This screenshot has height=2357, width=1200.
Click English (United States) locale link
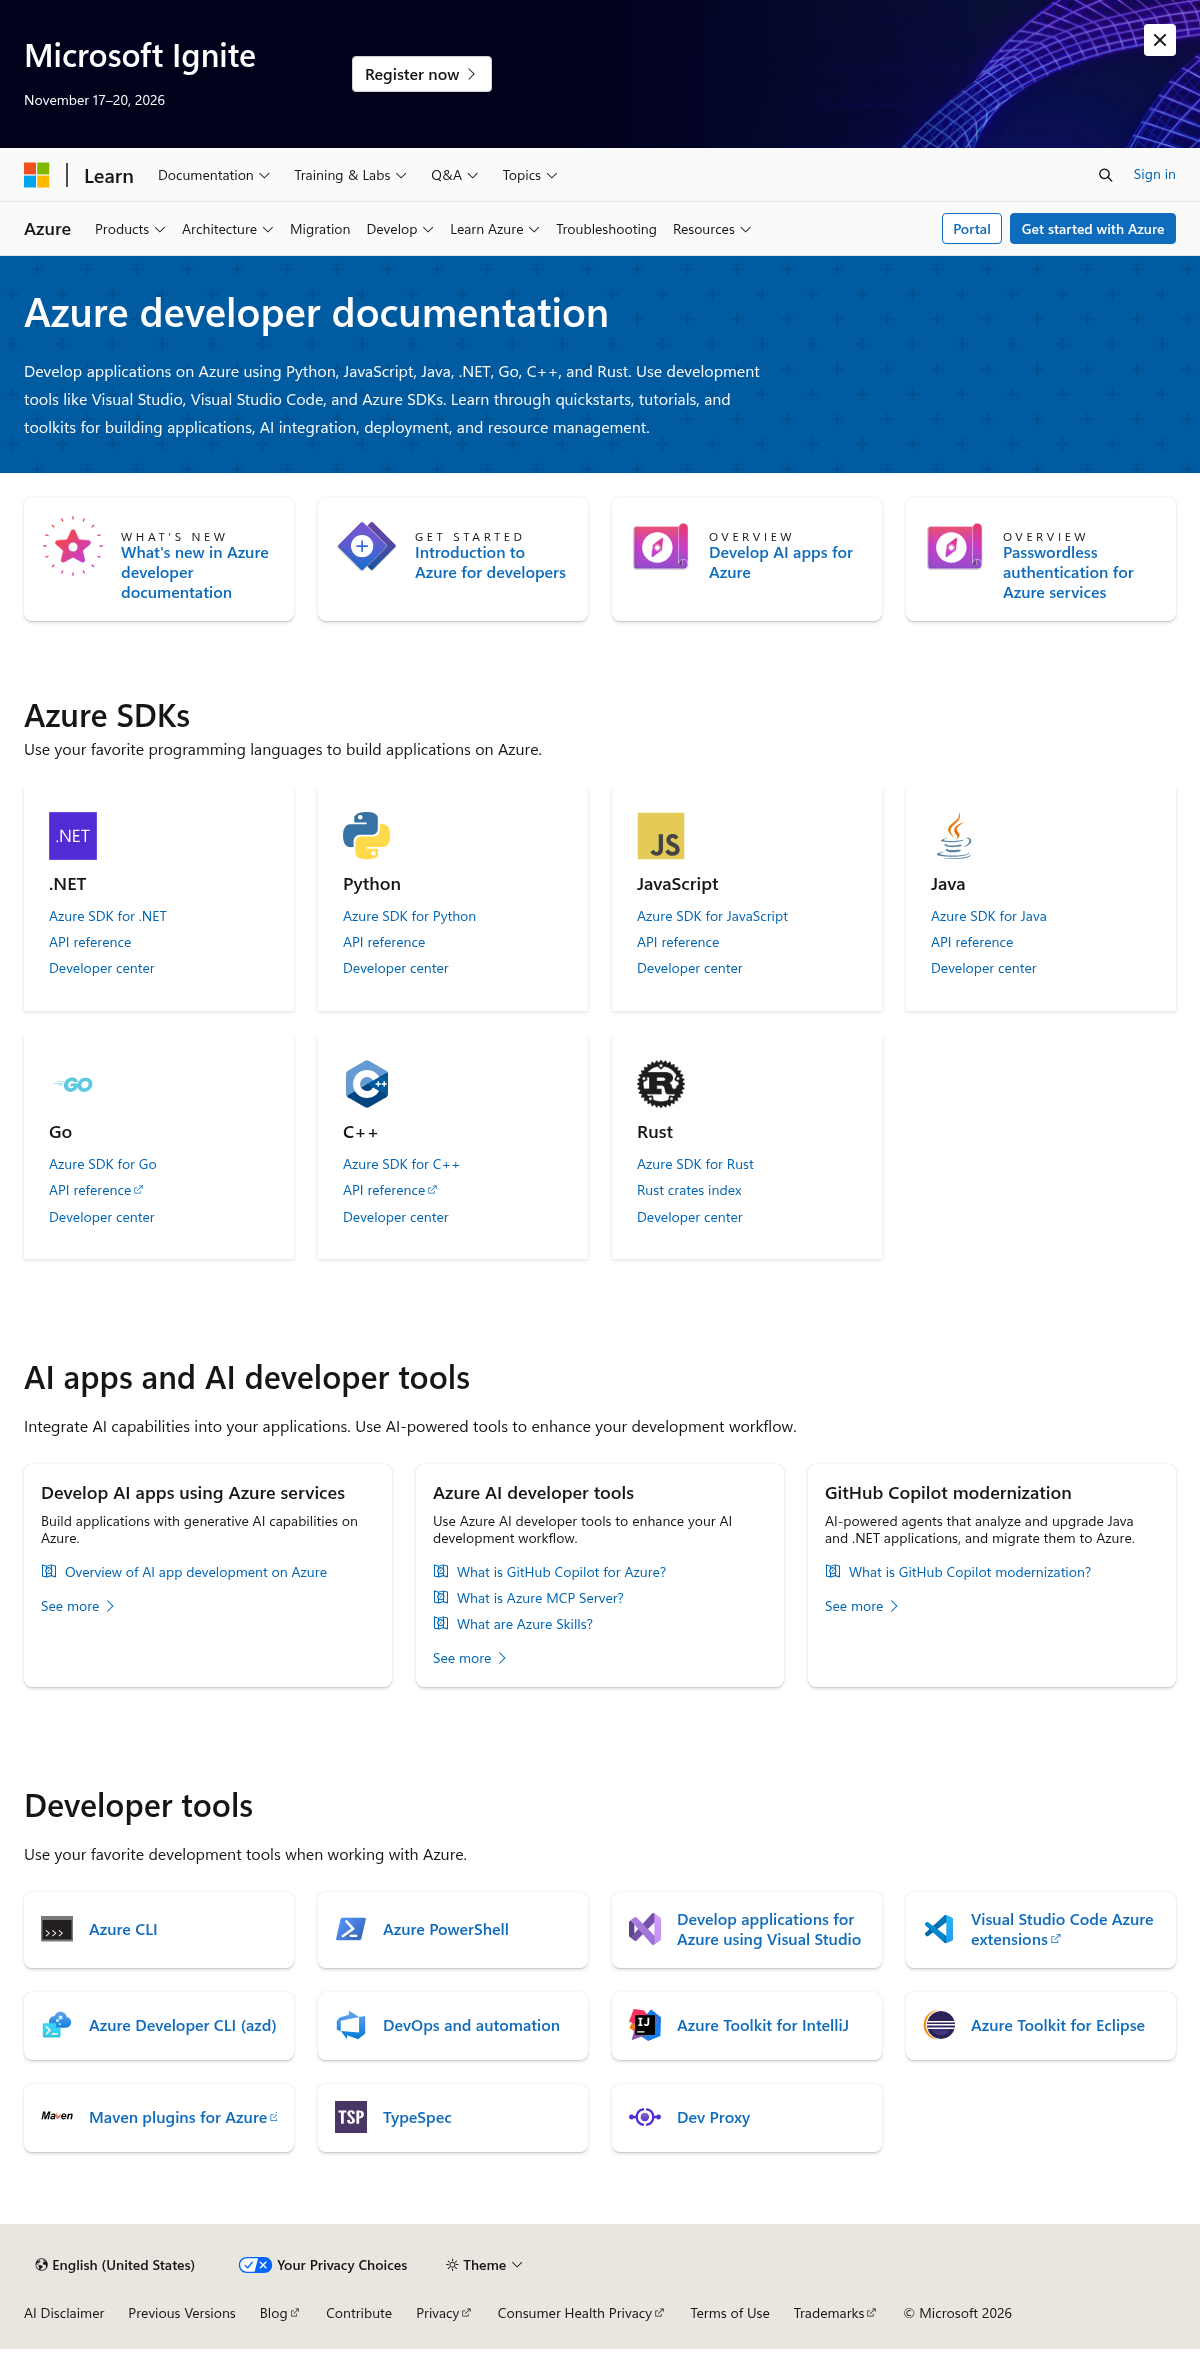point(115,2265)
